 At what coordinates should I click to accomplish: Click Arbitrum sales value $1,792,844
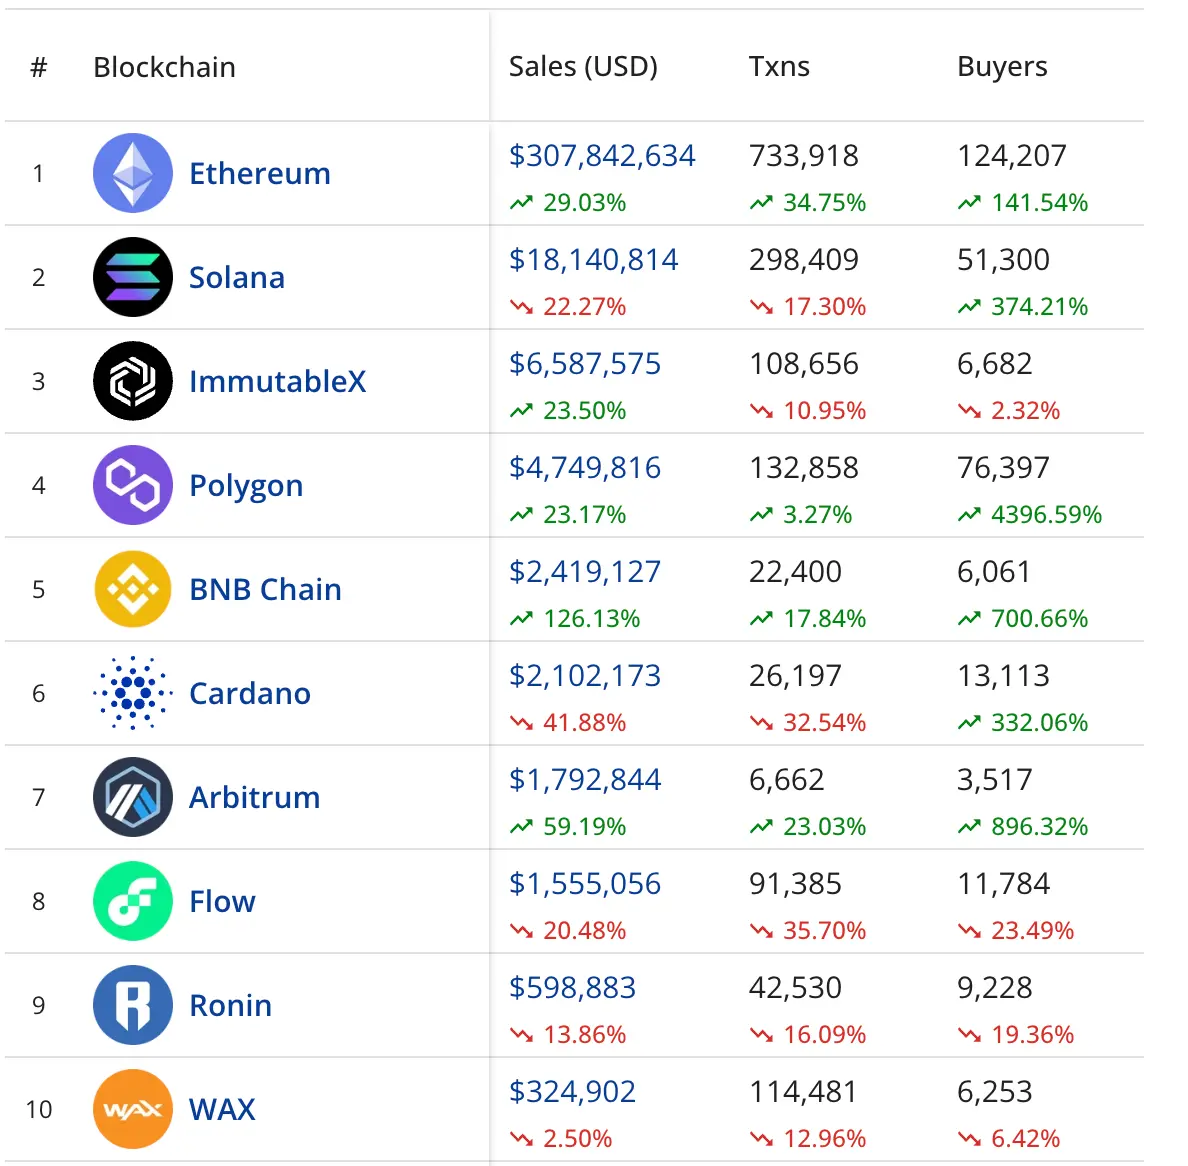coord(585,779)
